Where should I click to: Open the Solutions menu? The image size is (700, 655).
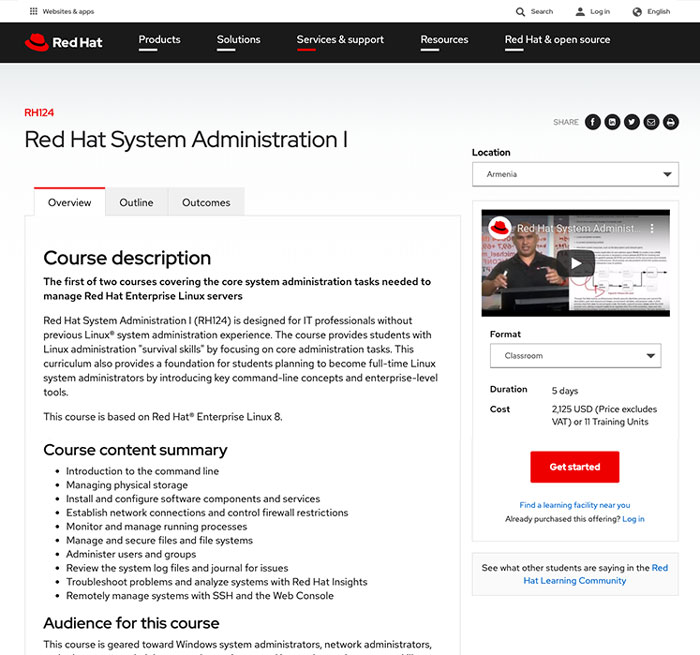238,39
